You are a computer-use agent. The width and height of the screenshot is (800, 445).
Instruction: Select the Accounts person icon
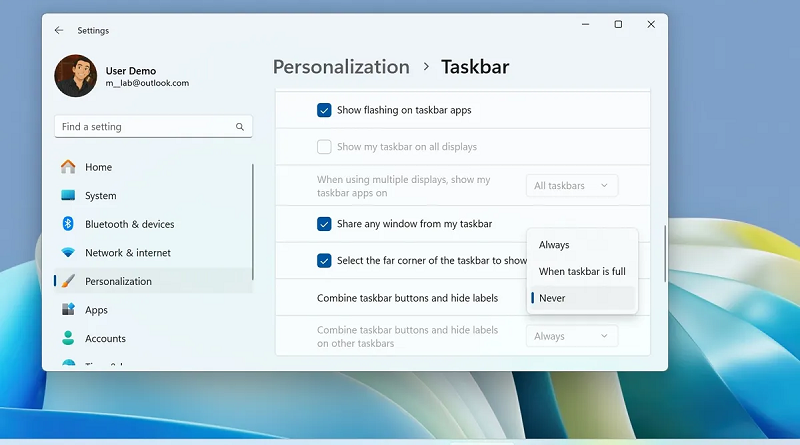(x=68, y=338)
